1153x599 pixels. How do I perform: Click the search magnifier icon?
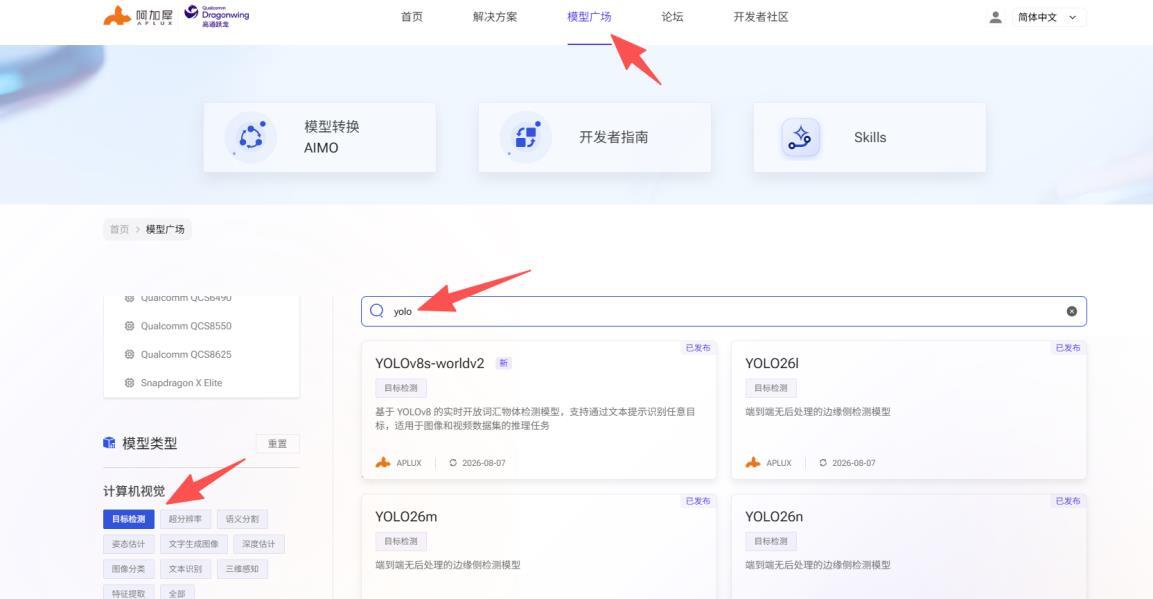tap(376, 311)
